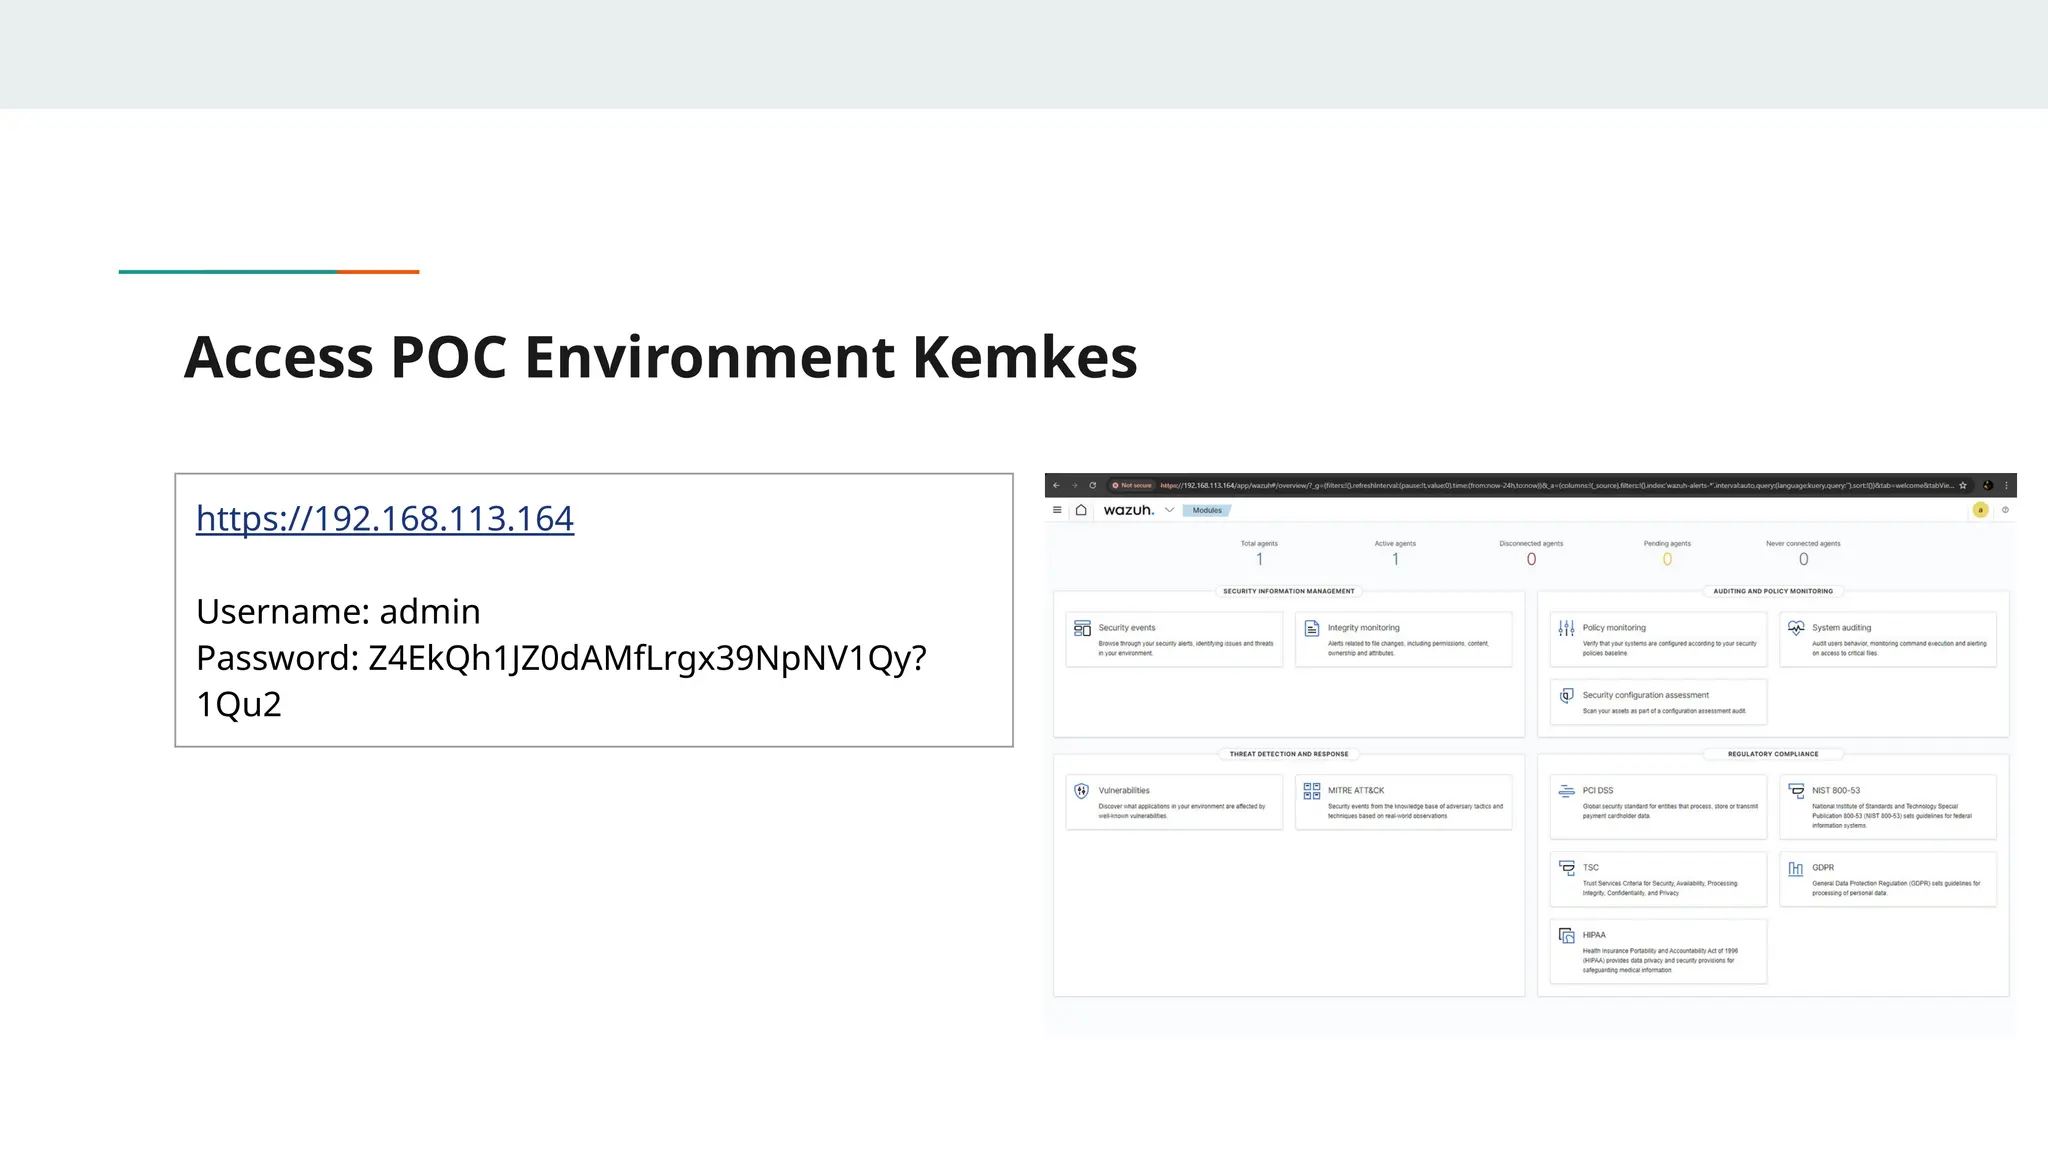Open the MITRE ATT&CK module
This screenshot has height=1152, width=2048.
pyautogui.click(x=1404, y=802)
